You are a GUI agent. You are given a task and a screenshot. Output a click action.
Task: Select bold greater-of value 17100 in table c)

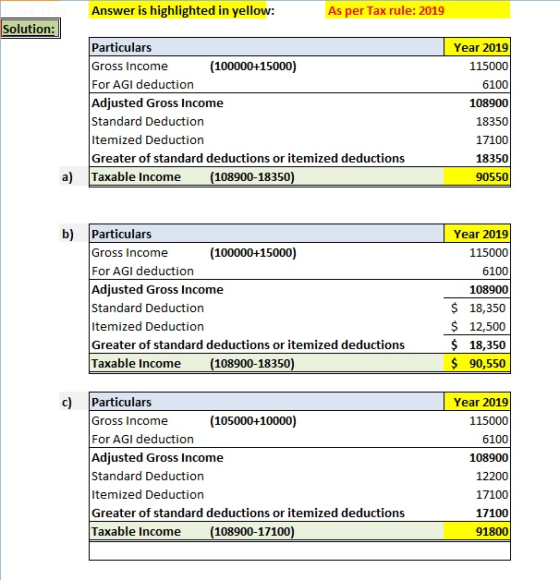pos(492,513)
